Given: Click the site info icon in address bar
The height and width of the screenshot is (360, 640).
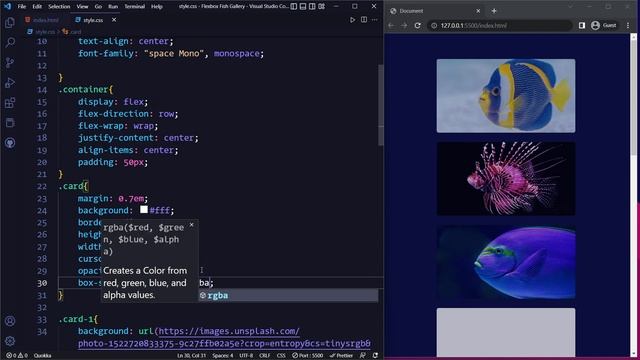Looking at the screenshot, I should [434, 25].
